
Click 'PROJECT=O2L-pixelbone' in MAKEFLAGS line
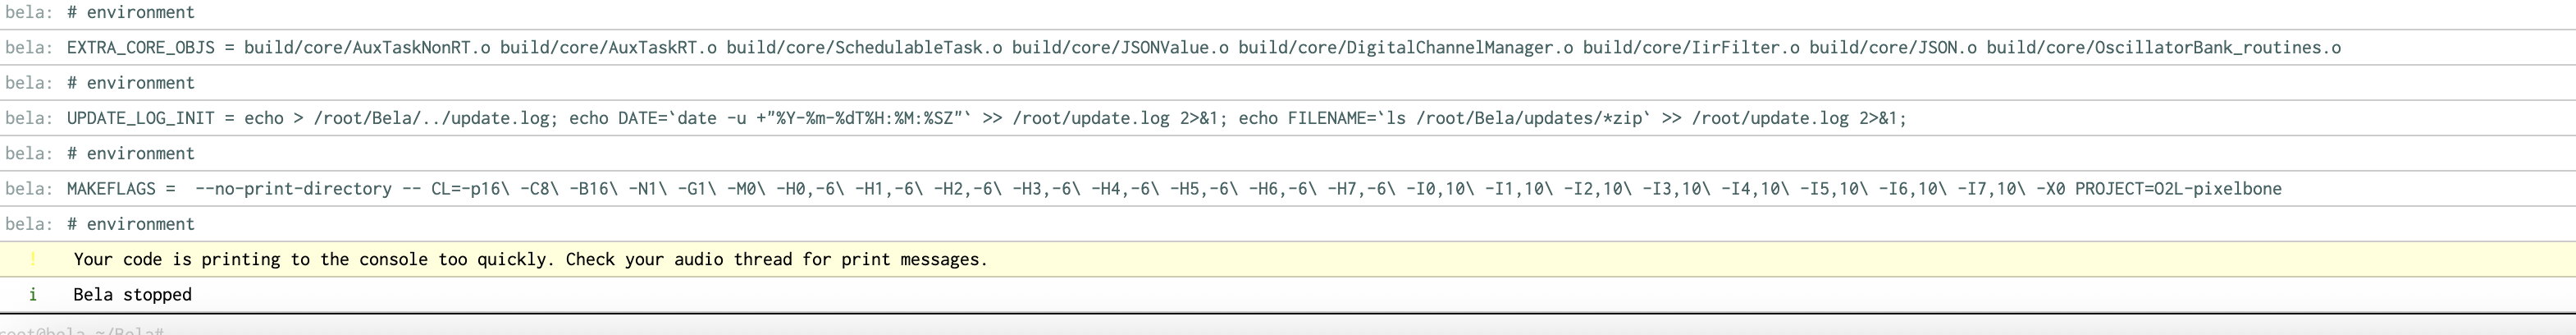(2178, 188)
